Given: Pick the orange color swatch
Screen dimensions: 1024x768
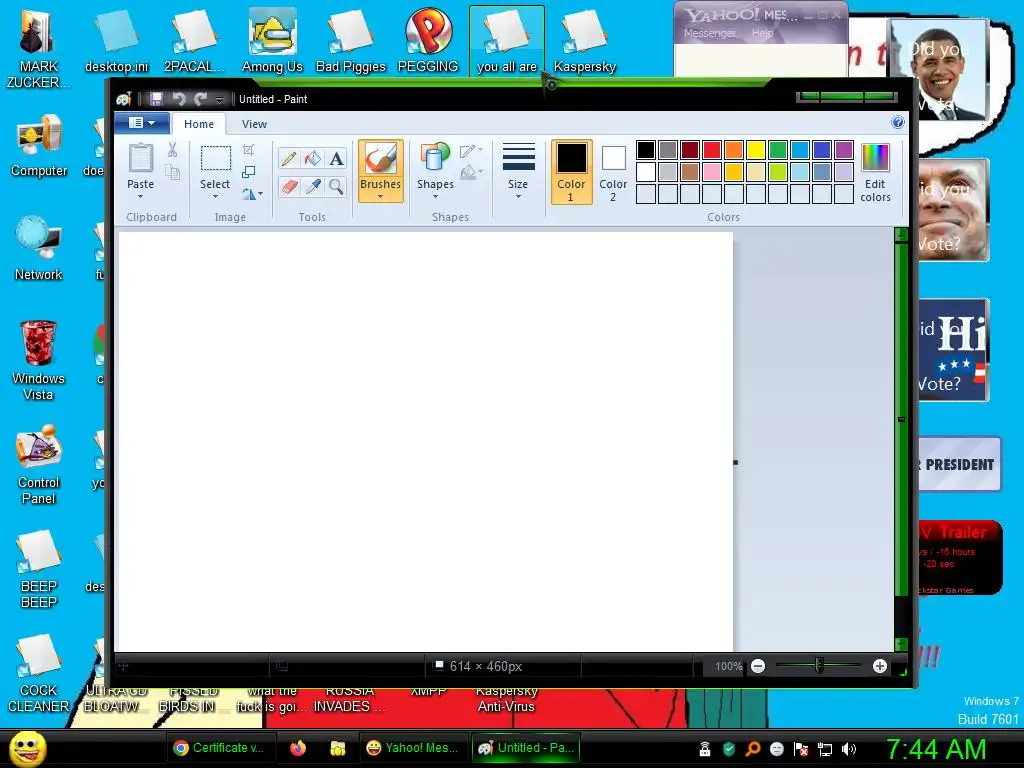Looking at the screenshot, I should coord(733,150).
